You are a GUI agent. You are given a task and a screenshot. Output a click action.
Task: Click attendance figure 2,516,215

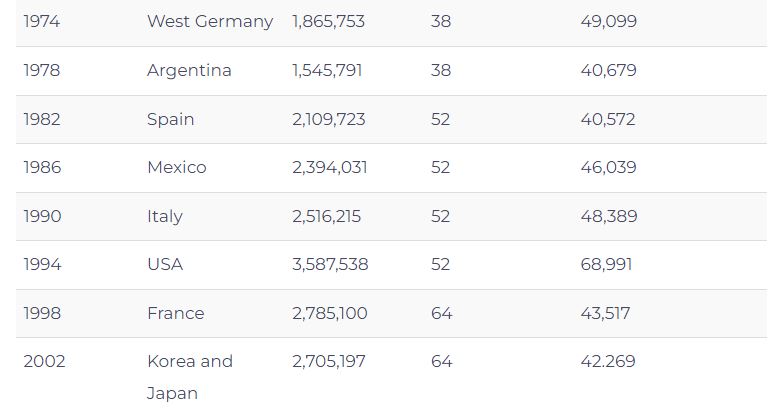click(326, 216)
